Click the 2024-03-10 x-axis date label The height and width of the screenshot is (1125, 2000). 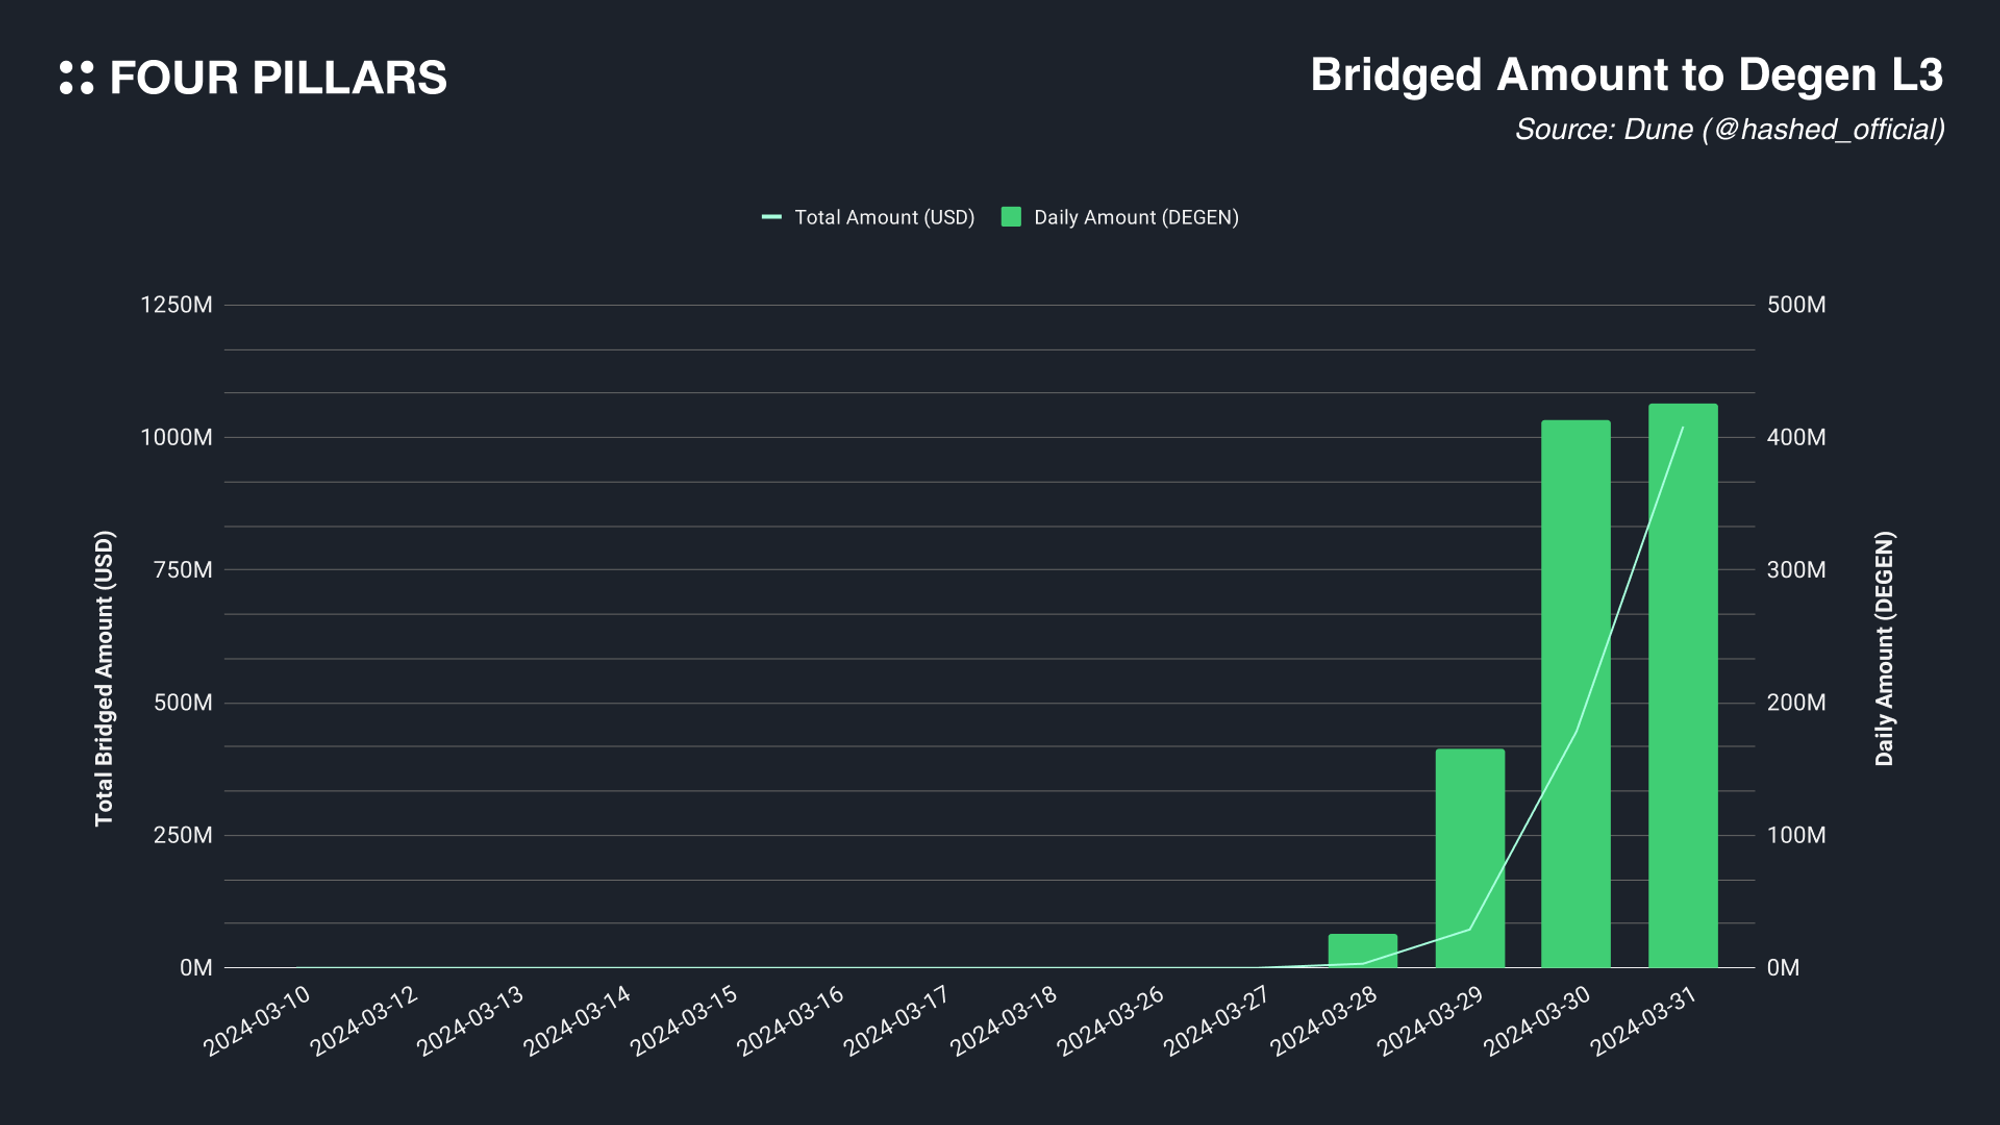(x=258, y=1021)
